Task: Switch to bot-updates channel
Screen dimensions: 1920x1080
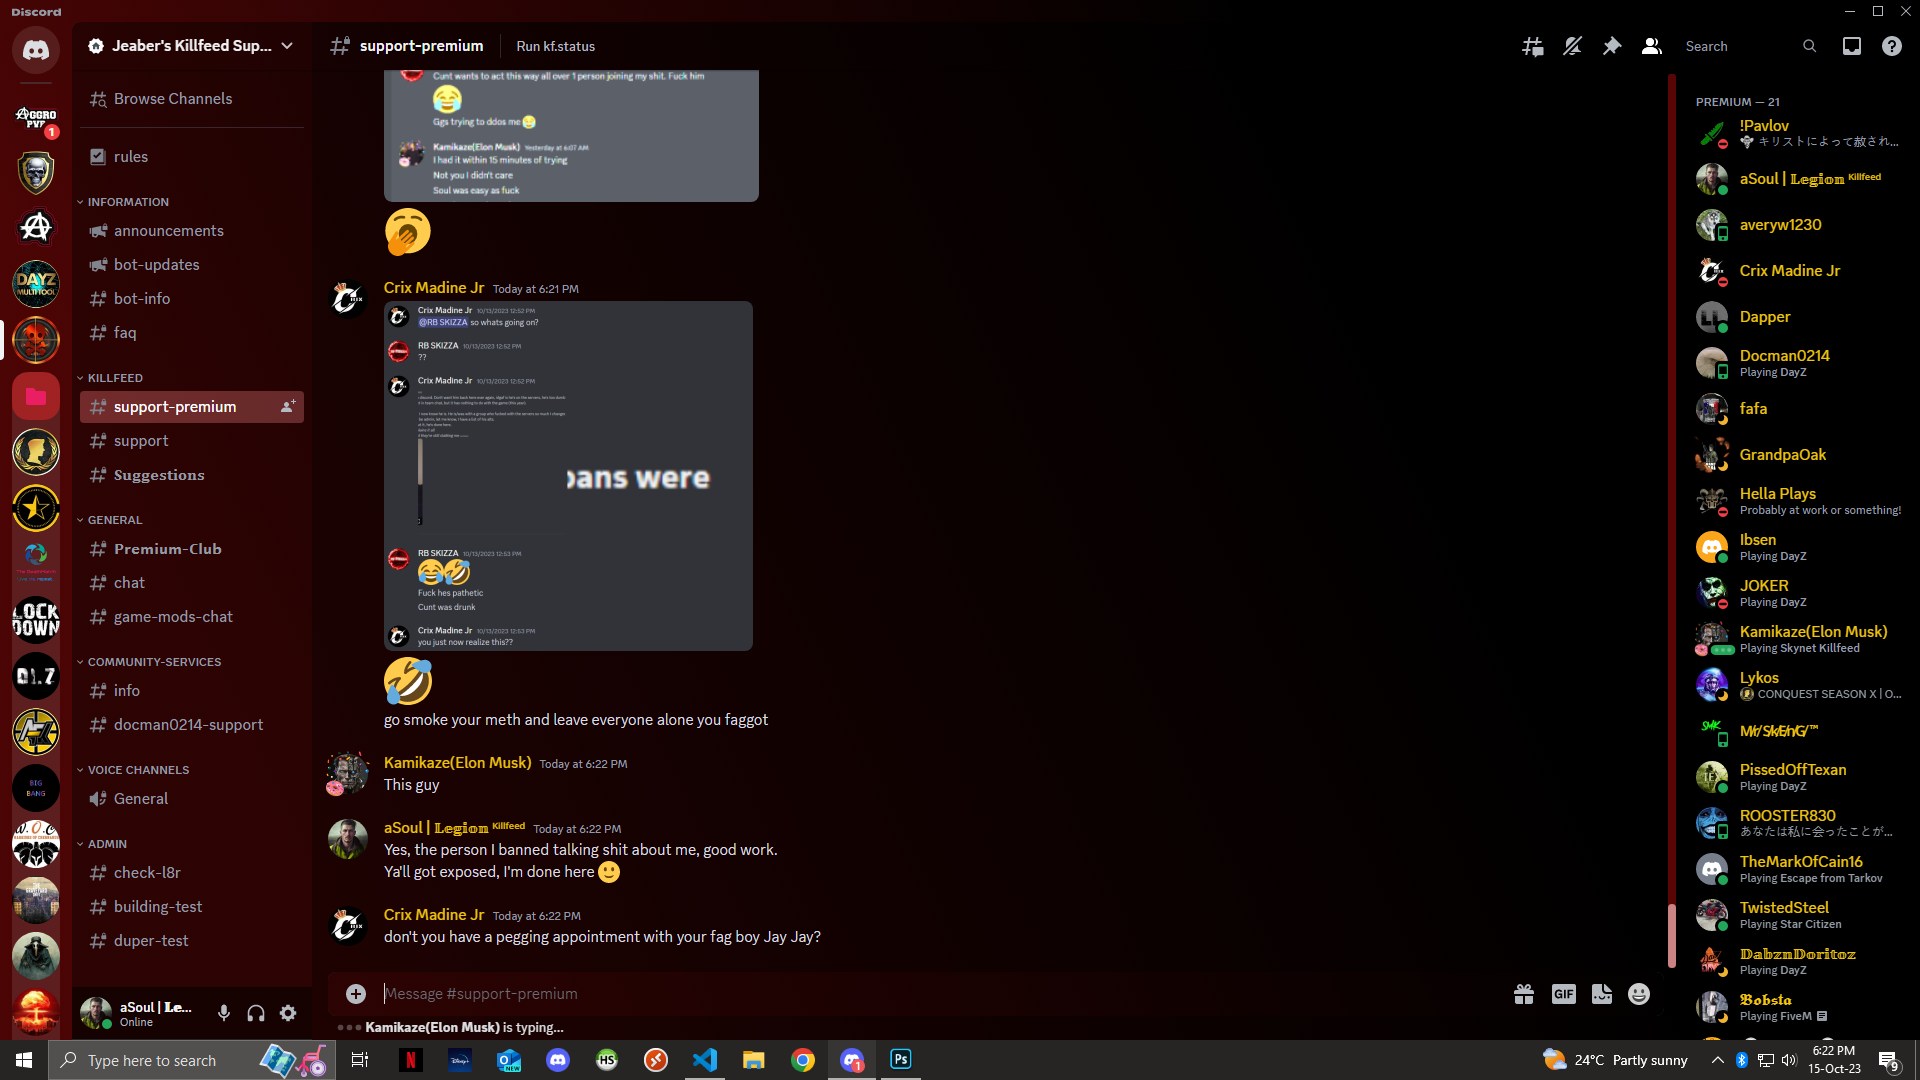Action: 192,265
